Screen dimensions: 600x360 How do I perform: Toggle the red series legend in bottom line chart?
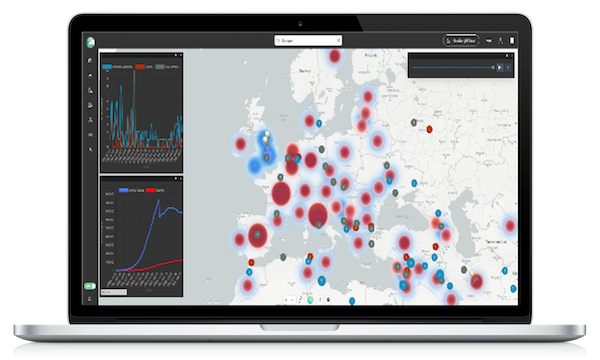pos(155,190)
